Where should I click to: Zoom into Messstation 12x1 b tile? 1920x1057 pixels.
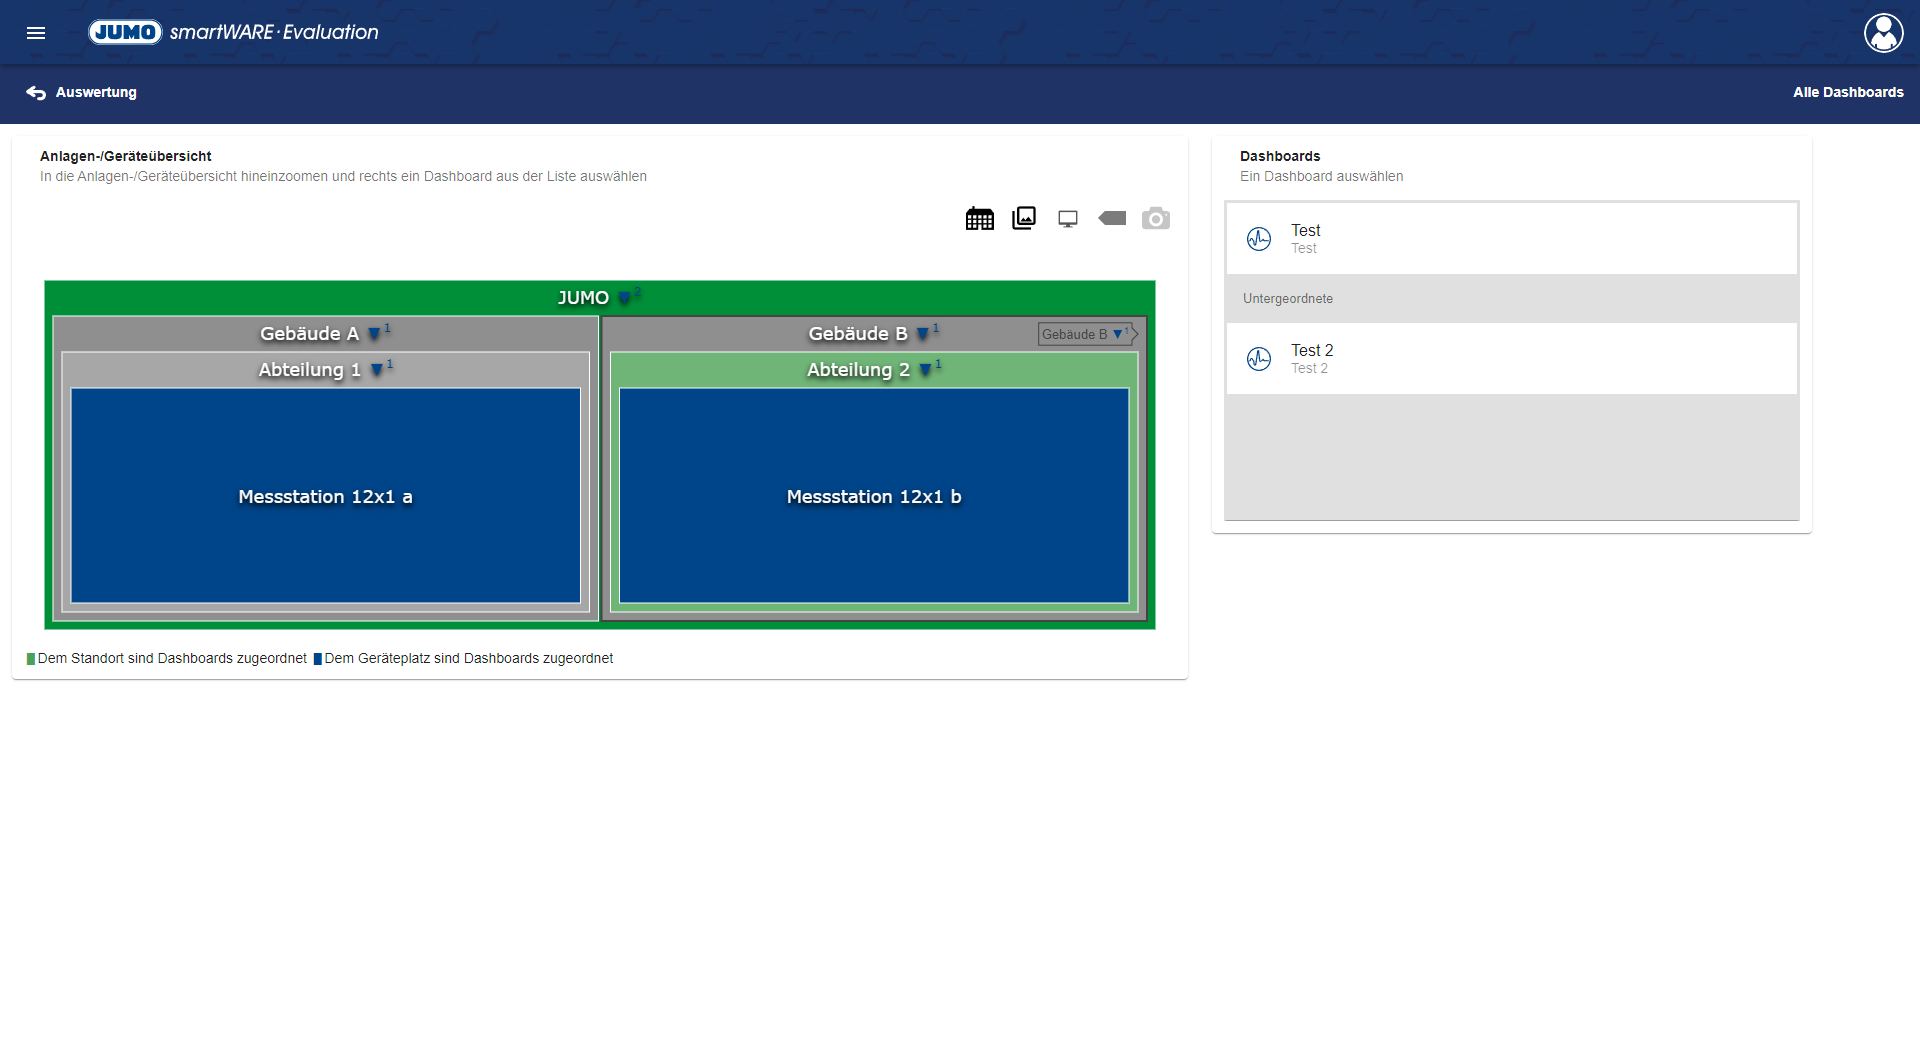[x=873, y=497]
